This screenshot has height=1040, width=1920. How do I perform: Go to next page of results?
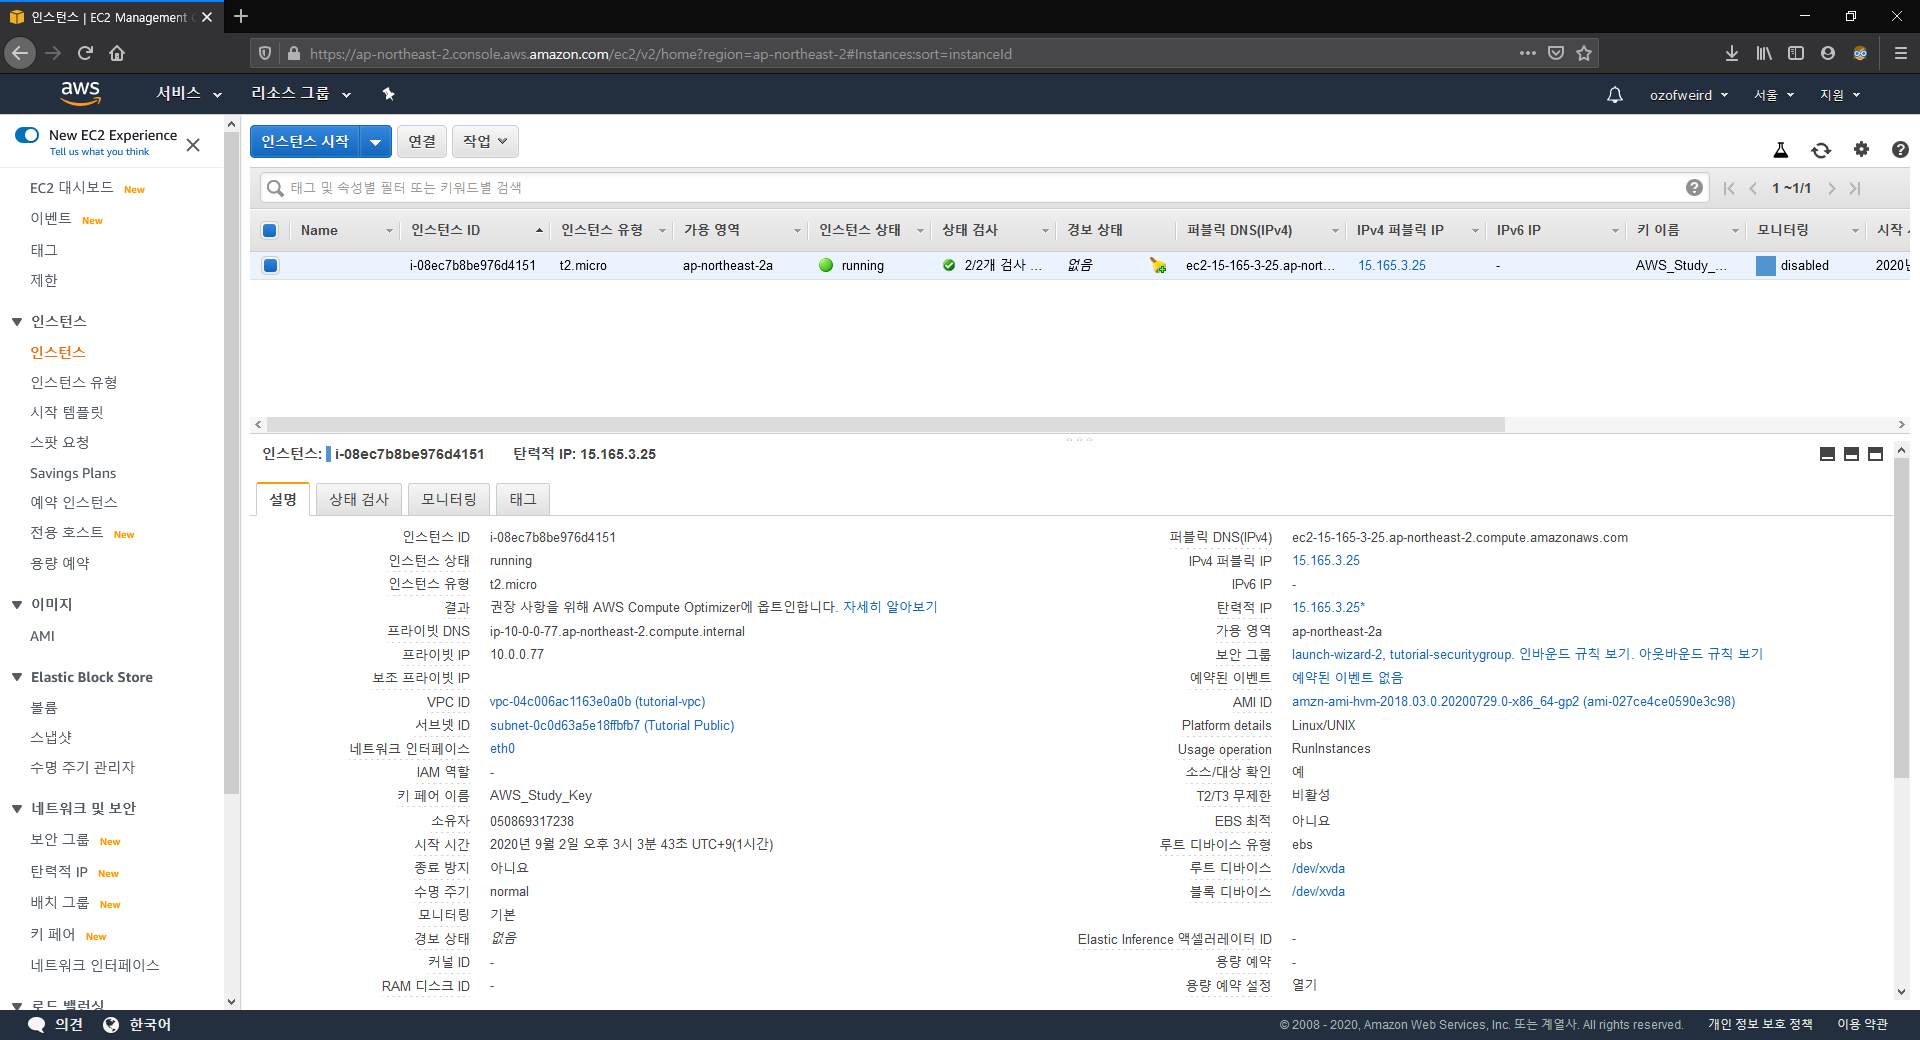point(1831,188)
